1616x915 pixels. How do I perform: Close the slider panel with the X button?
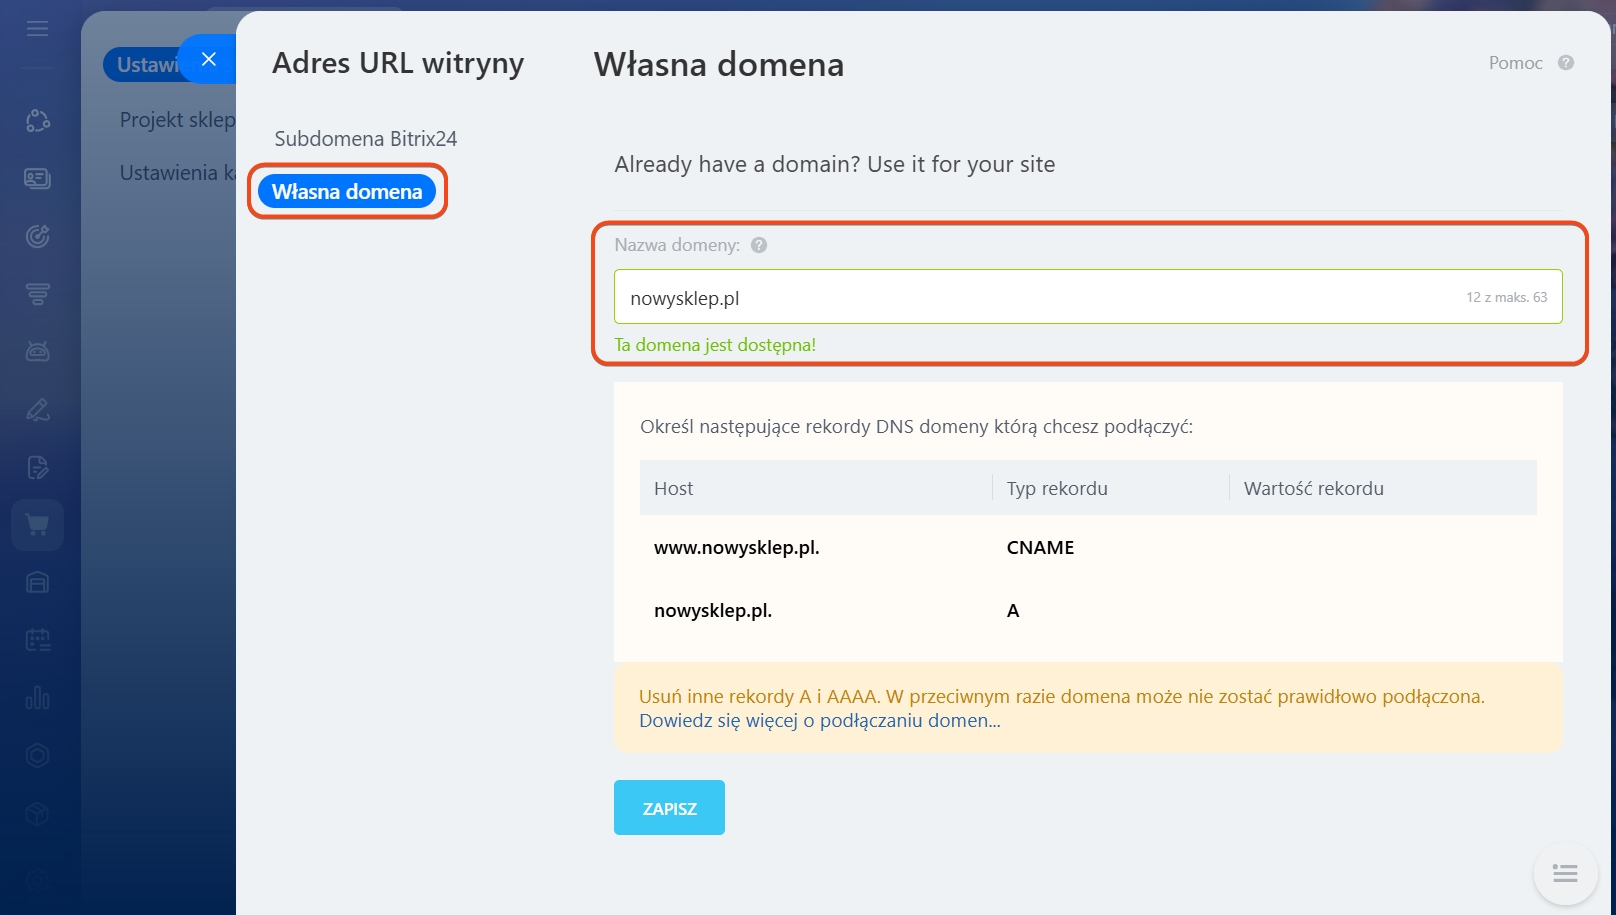pyautogui.click(x=208, y=59)
